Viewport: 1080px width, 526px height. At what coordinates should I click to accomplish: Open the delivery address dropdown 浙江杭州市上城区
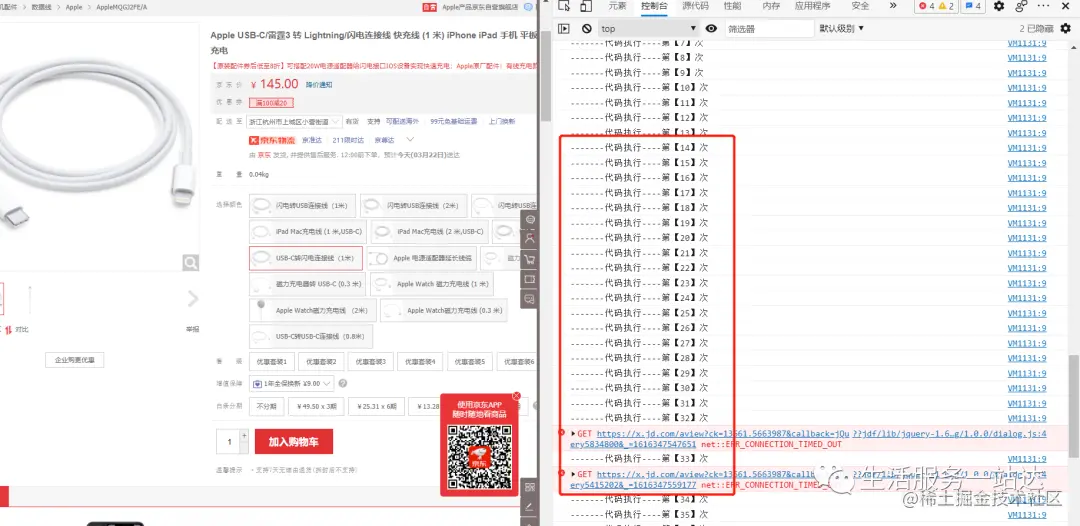(x=295, y=121)
